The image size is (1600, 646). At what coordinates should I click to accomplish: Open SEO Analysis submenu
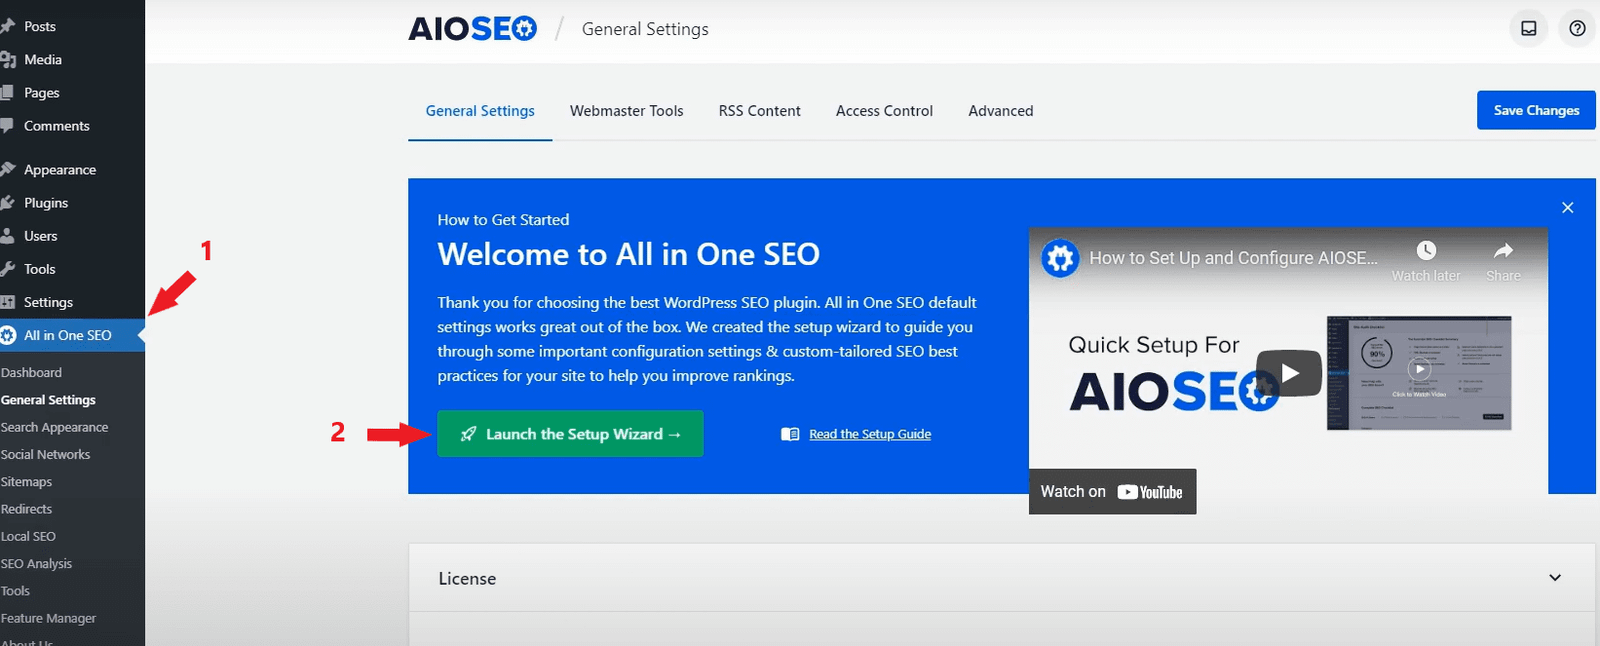[36, 564]
